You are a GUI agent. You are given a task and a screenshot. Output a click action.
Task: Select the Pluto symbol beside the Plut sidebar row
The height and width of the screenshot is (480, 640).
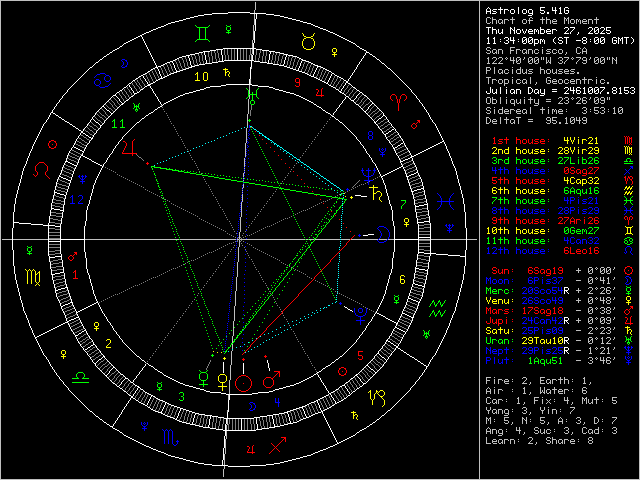point(629,360)
